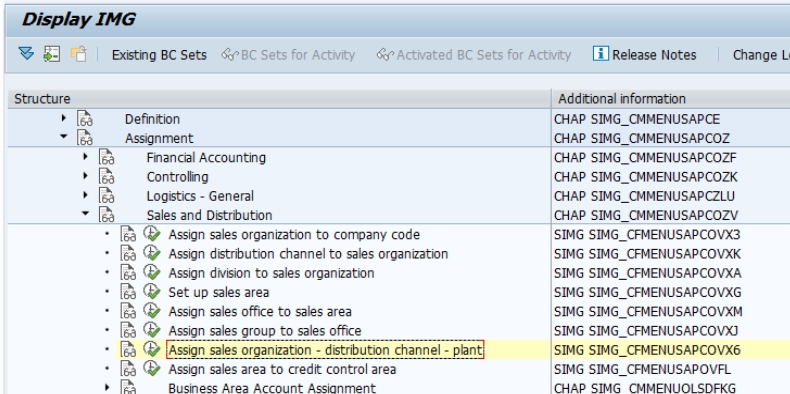The width and height of the screenshot is (790, 394).
Task: Select Assign distribution channel to sales organization row
Action: click(x=308, y=254)
